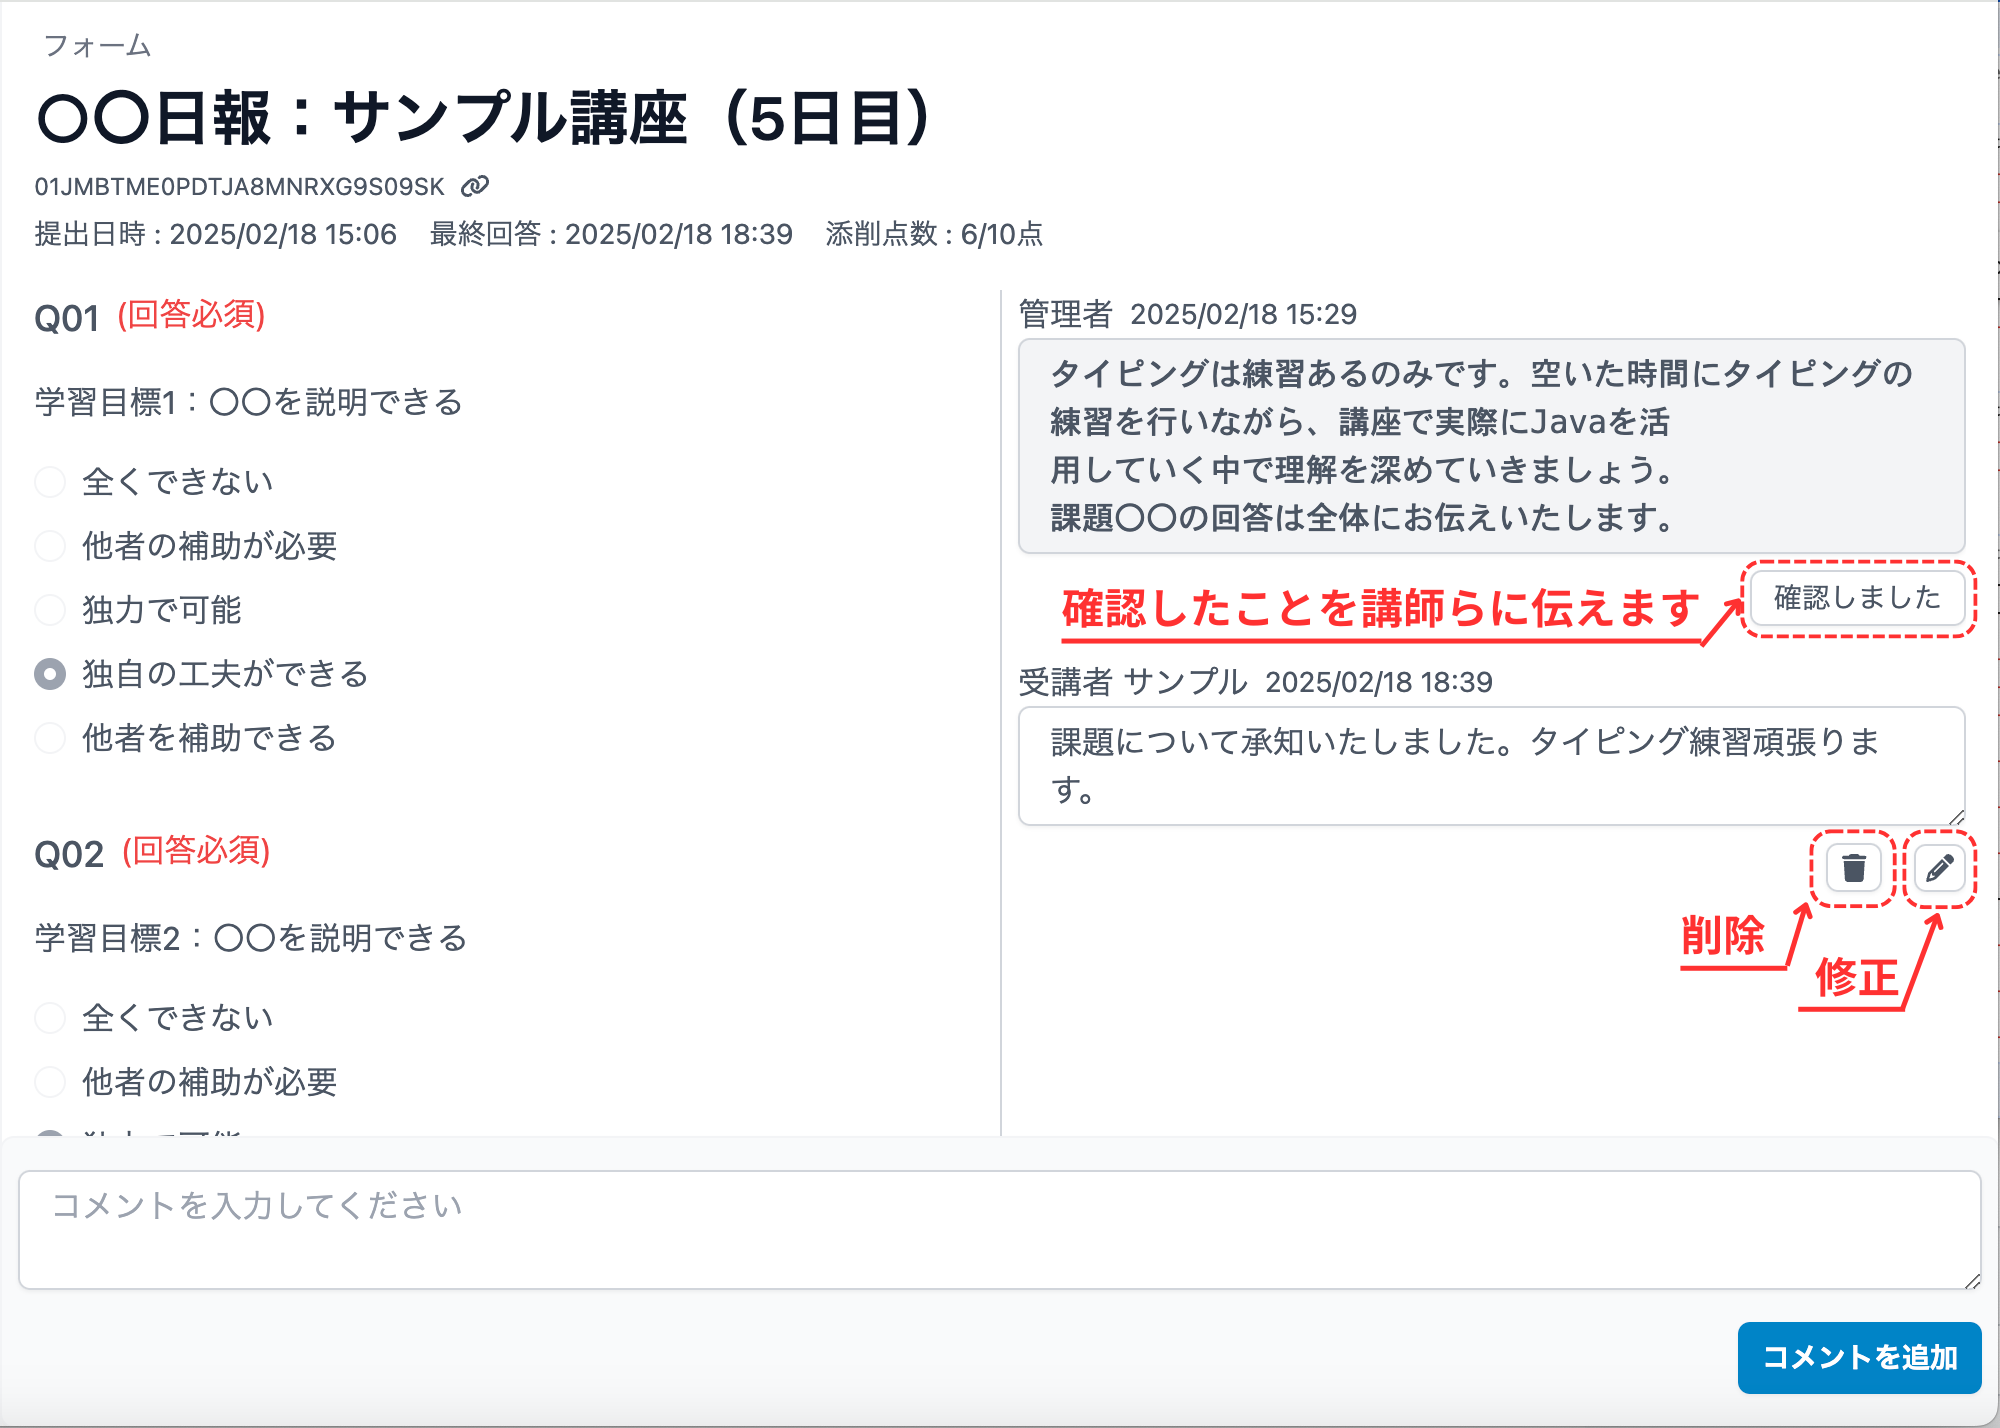Viewport: 2000px width, 1428px height.
Task: Click the 受講者 サンプル name
Action: [x=1130, y=682]
